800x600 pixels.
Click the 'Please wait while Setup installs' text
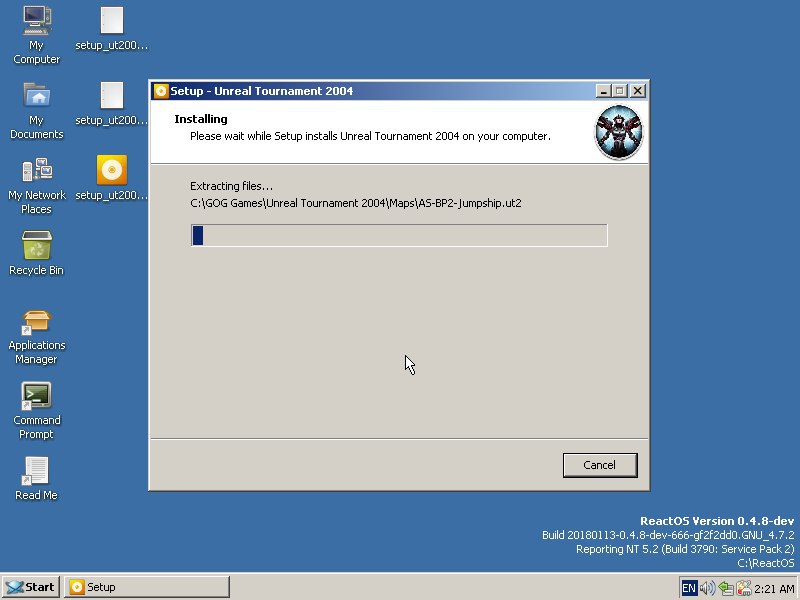370,136
